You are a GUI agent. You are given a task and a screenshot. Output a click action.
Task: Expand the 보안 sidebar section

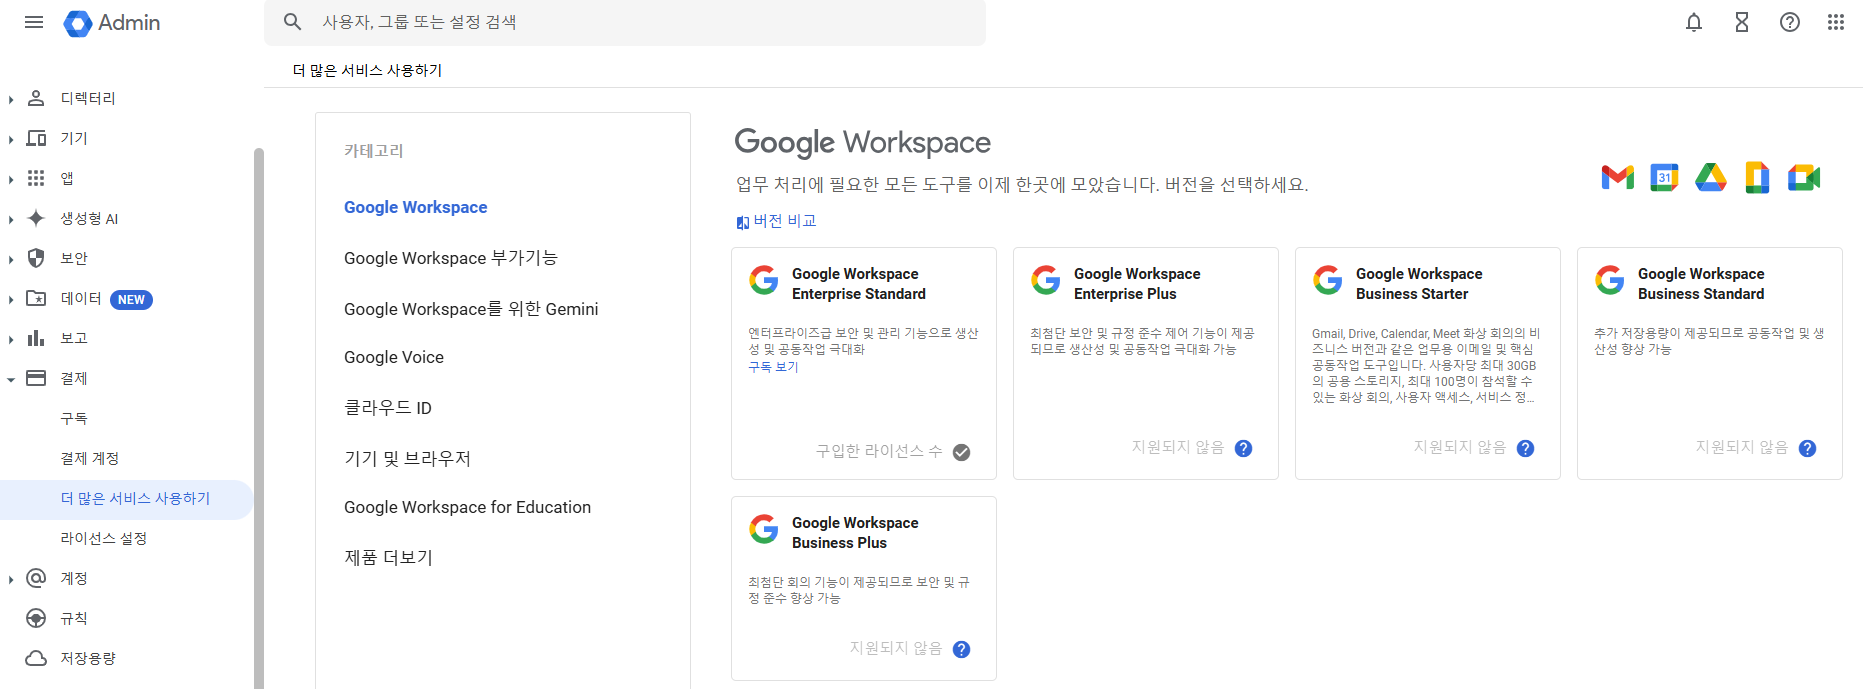coord(10,259)
